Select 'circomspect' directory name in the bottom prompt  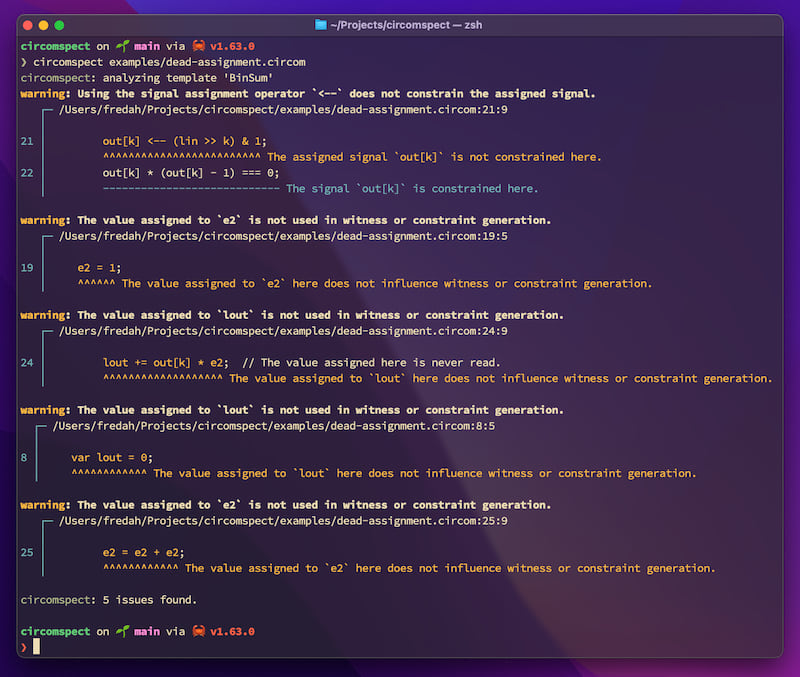pos(55,632)
